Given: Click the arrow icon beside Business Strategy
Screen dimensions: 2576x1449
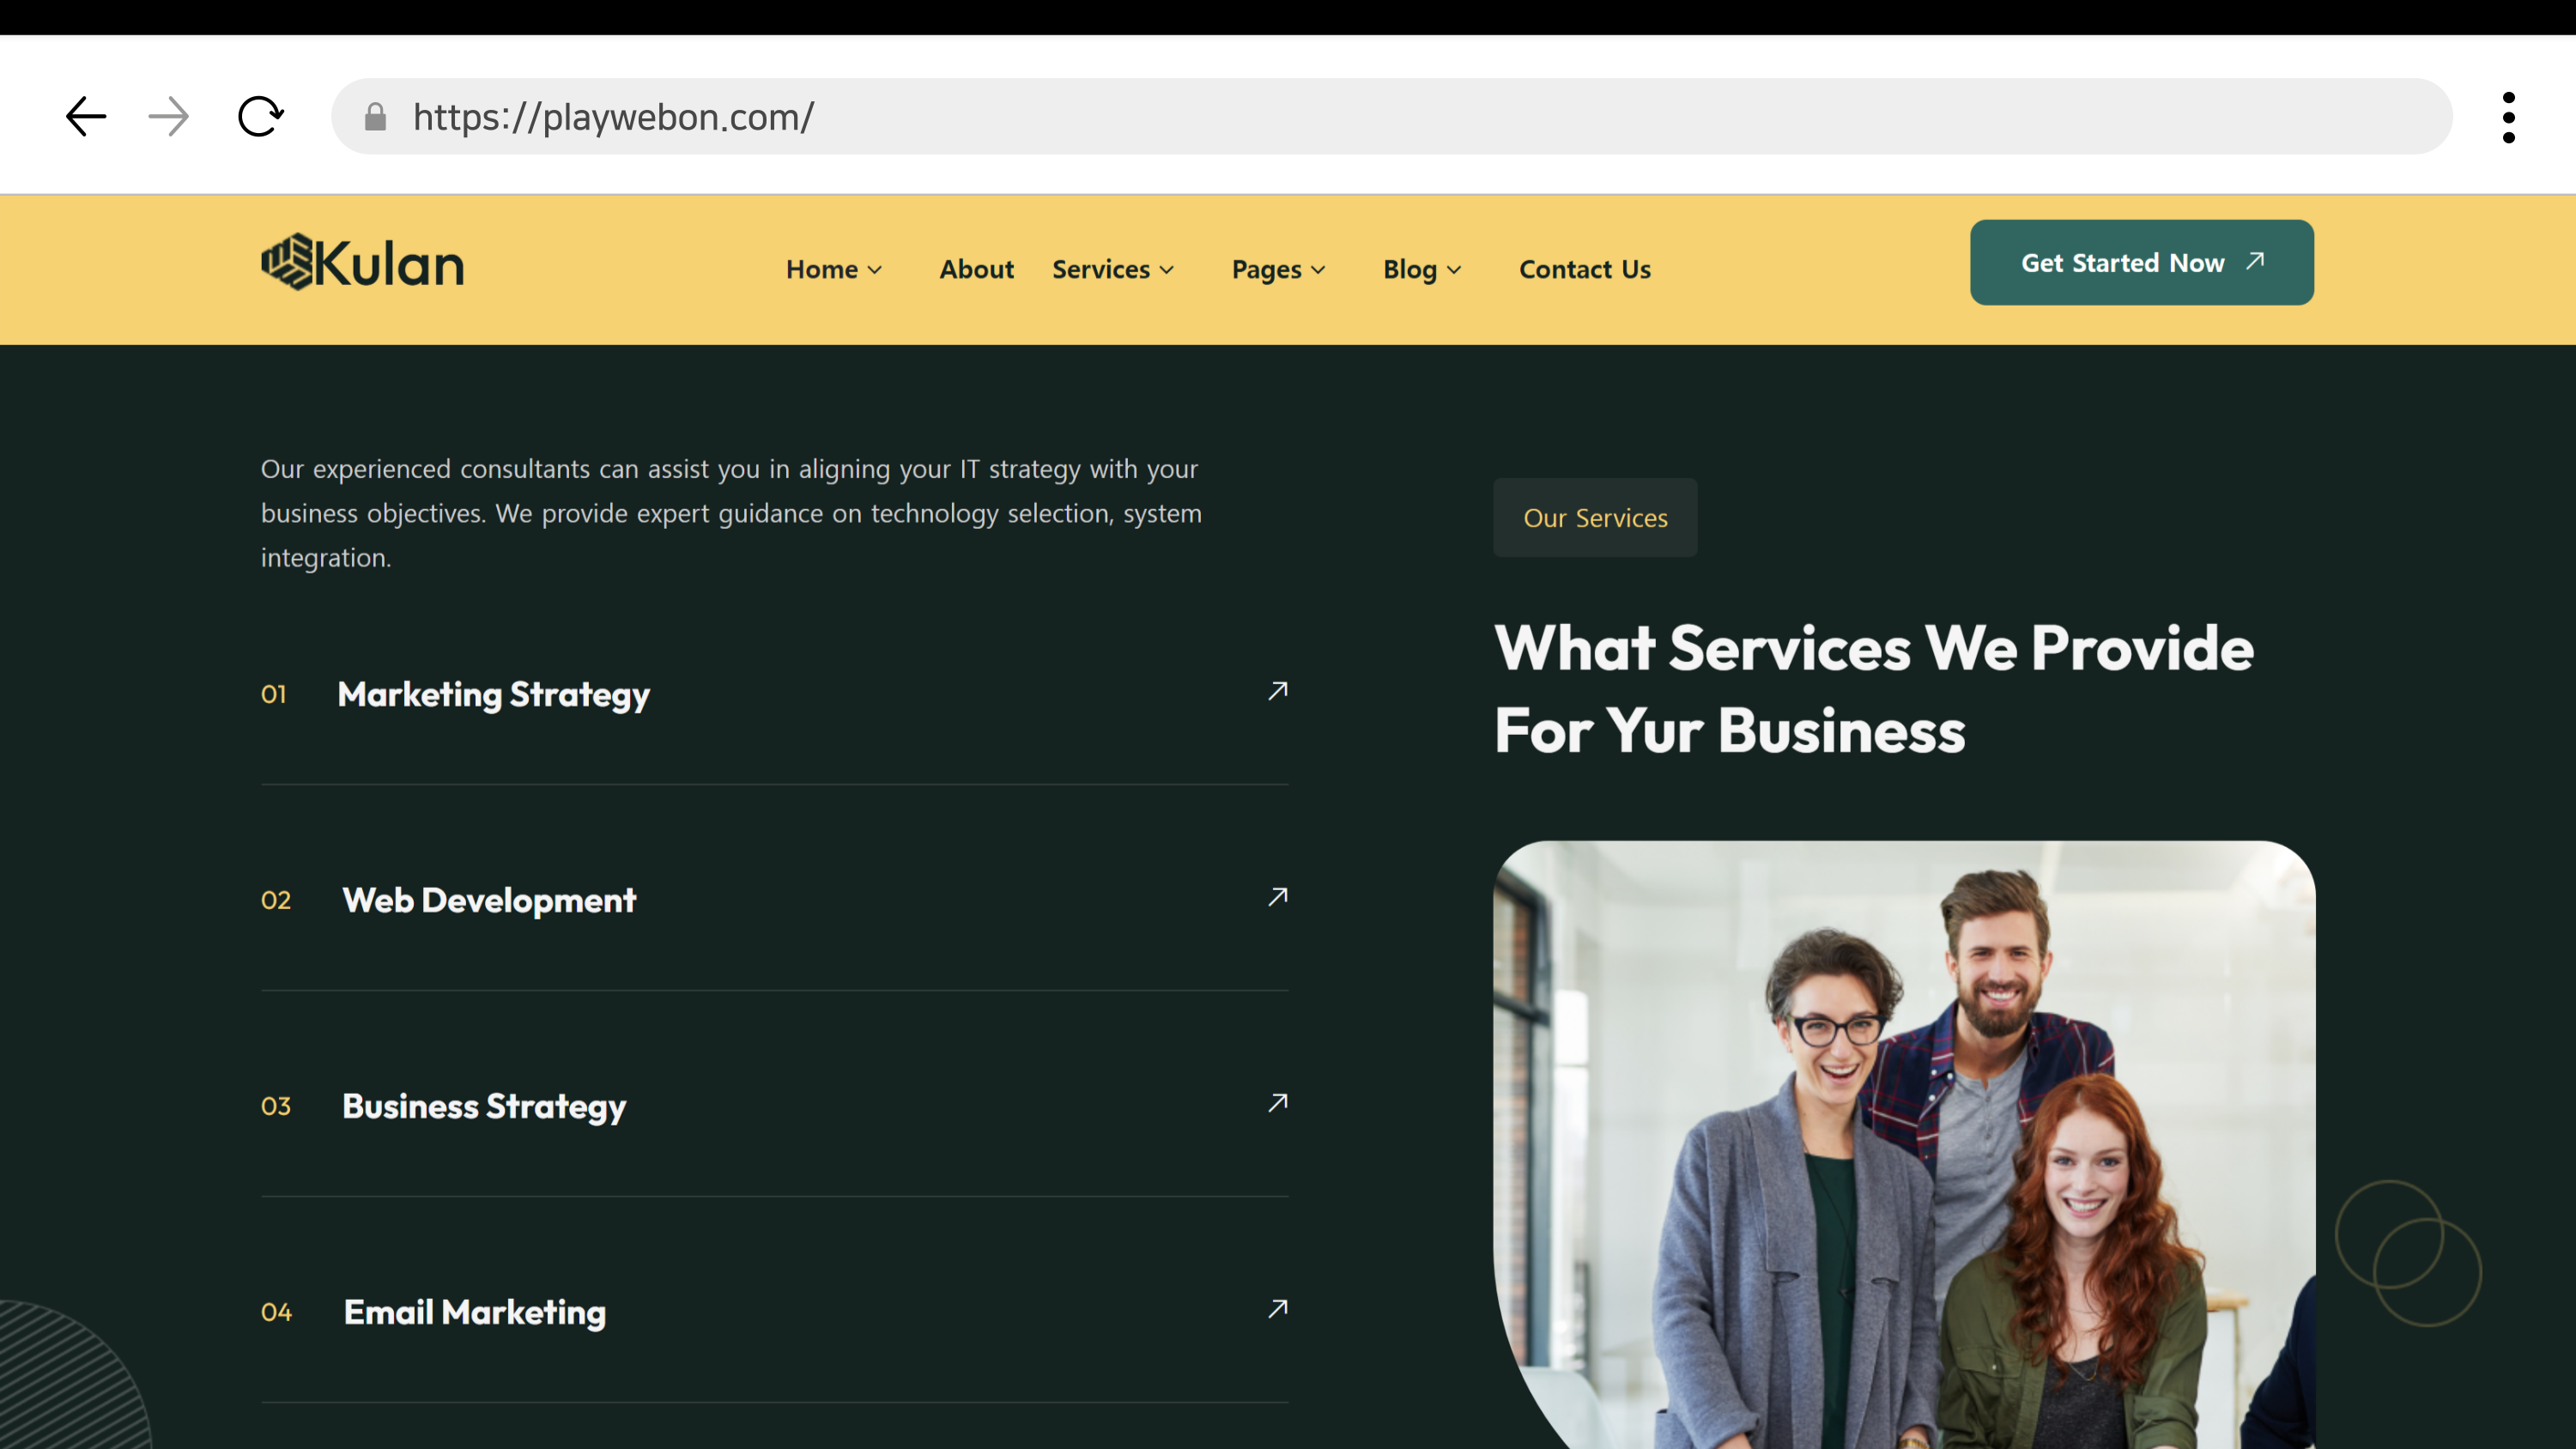Looking at the screenshot, I should pyautogui.click(x=1277, y=1103).
